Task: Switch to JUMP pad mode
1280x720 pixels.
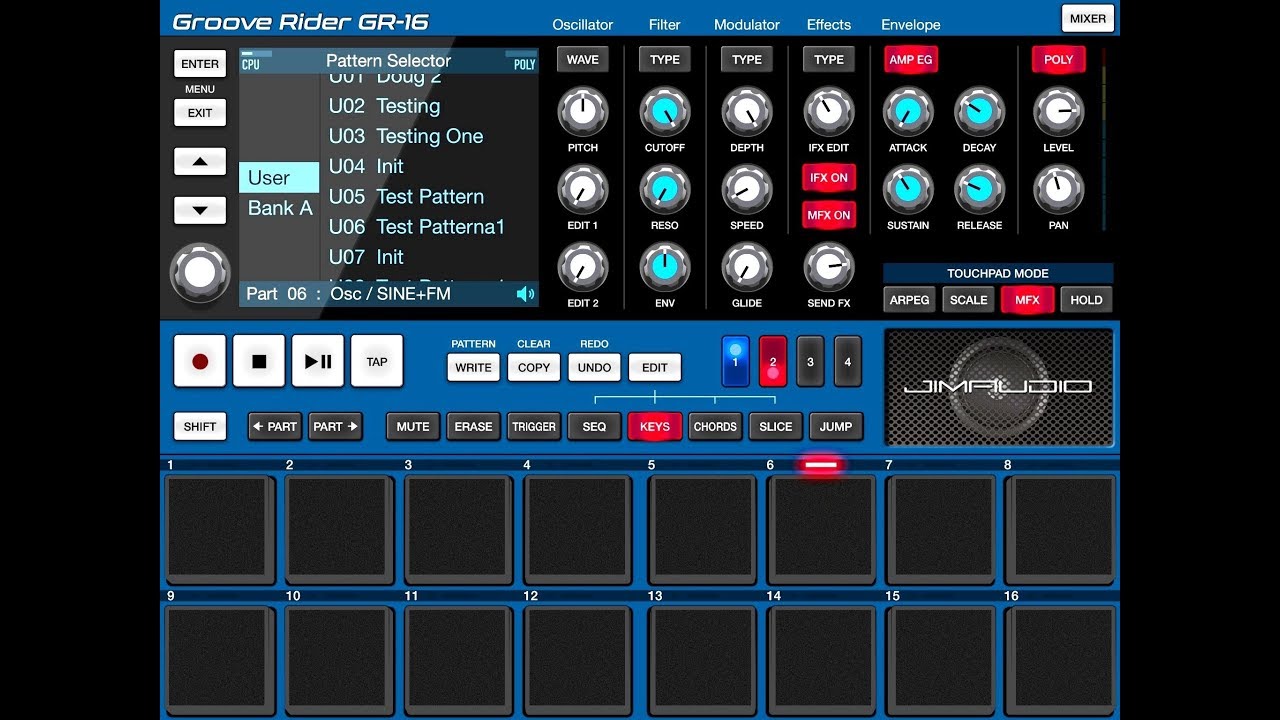Action: [836, 426]
